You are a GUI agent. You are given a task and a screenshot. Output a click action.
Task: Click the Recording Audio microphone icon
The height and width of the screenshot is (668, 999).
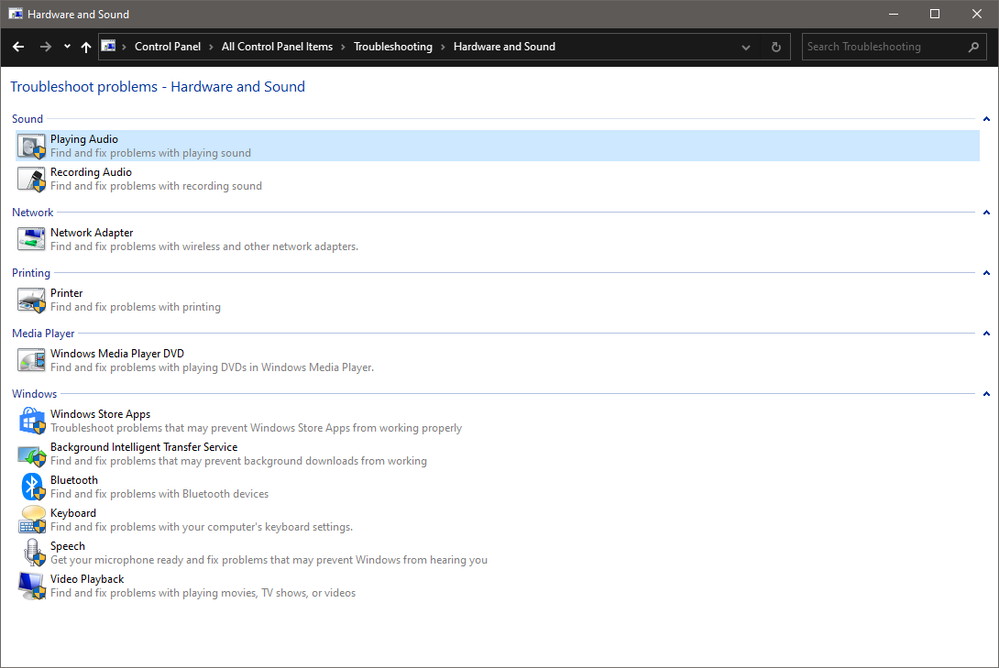pos(31,179)
